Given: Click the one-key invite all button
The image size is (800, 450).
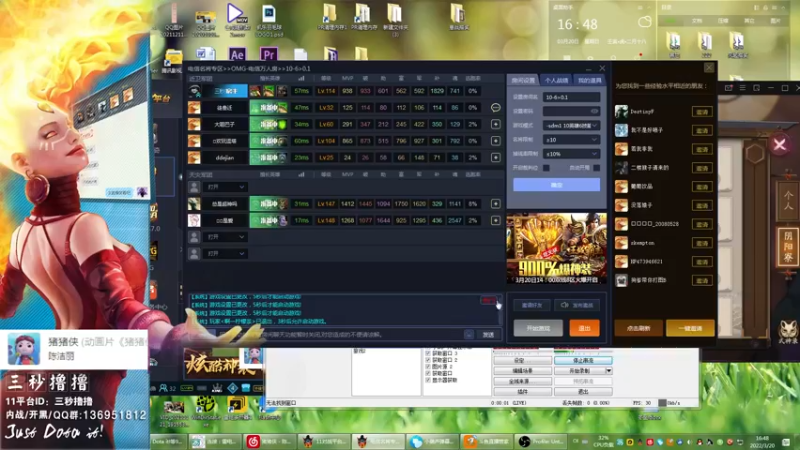Looking at the screenshot, I should [690, 328].
